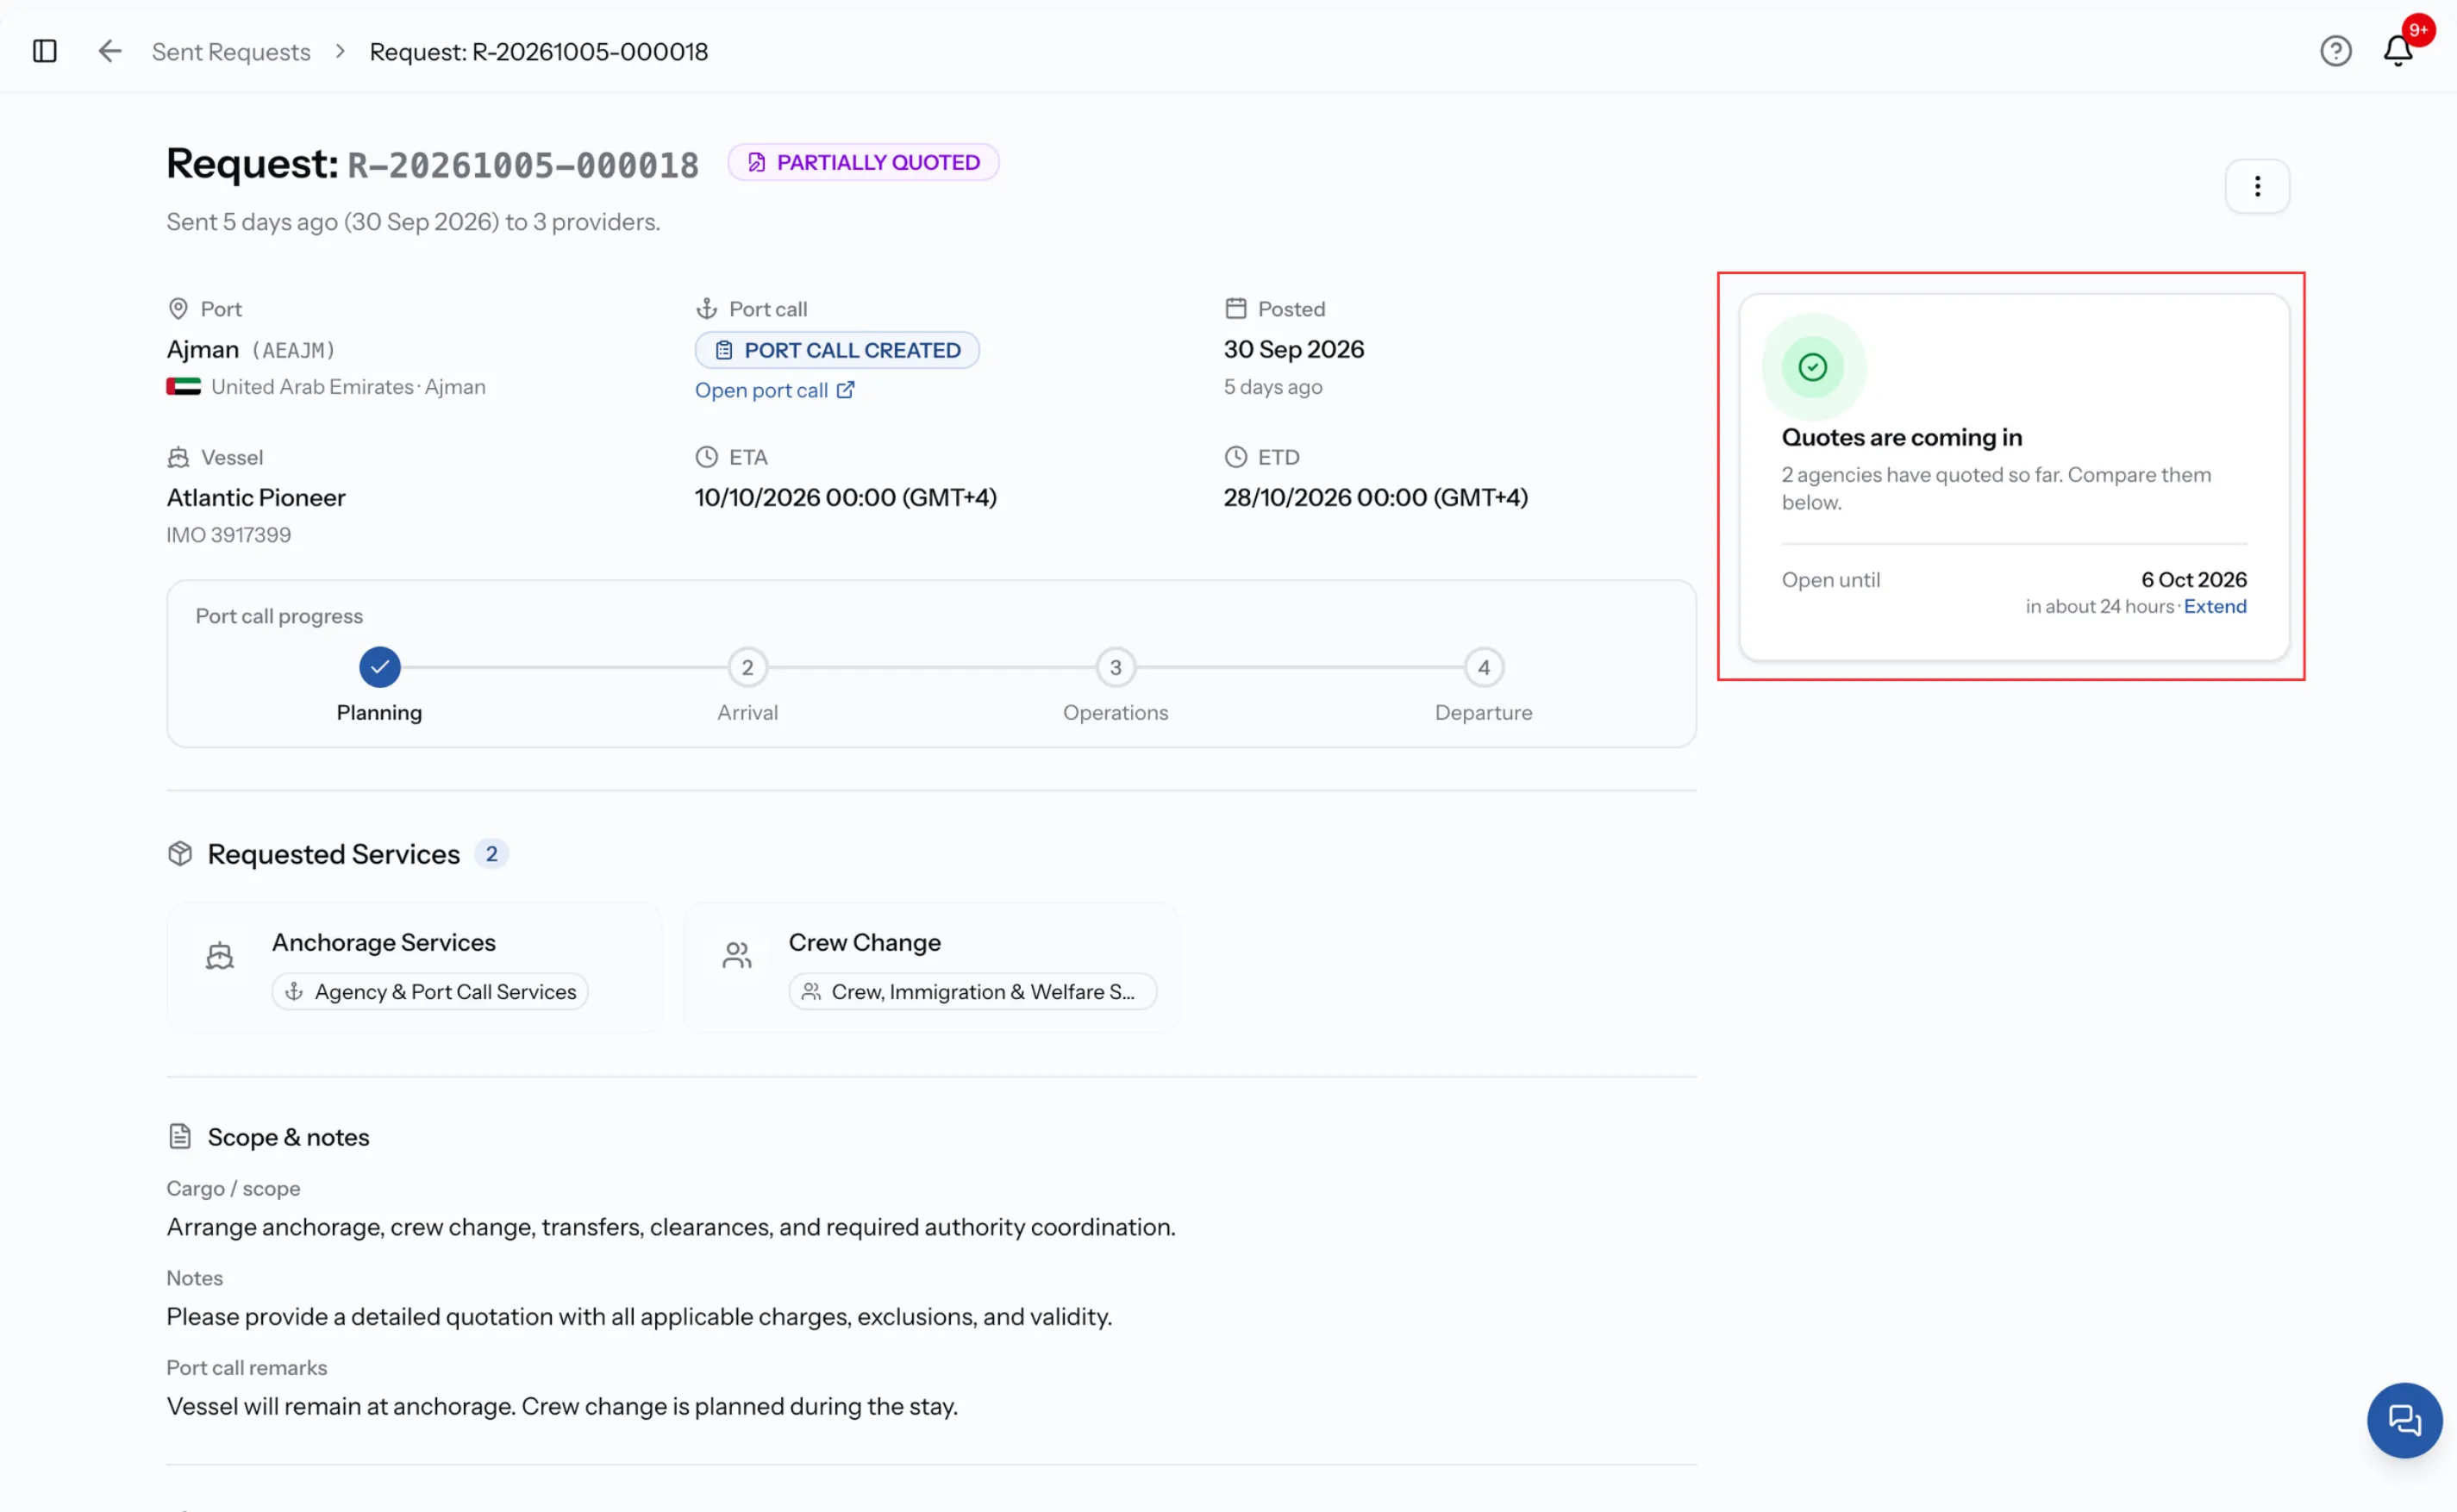
Task: Click the IMO 3917399 text
Action: pos(229,536)
